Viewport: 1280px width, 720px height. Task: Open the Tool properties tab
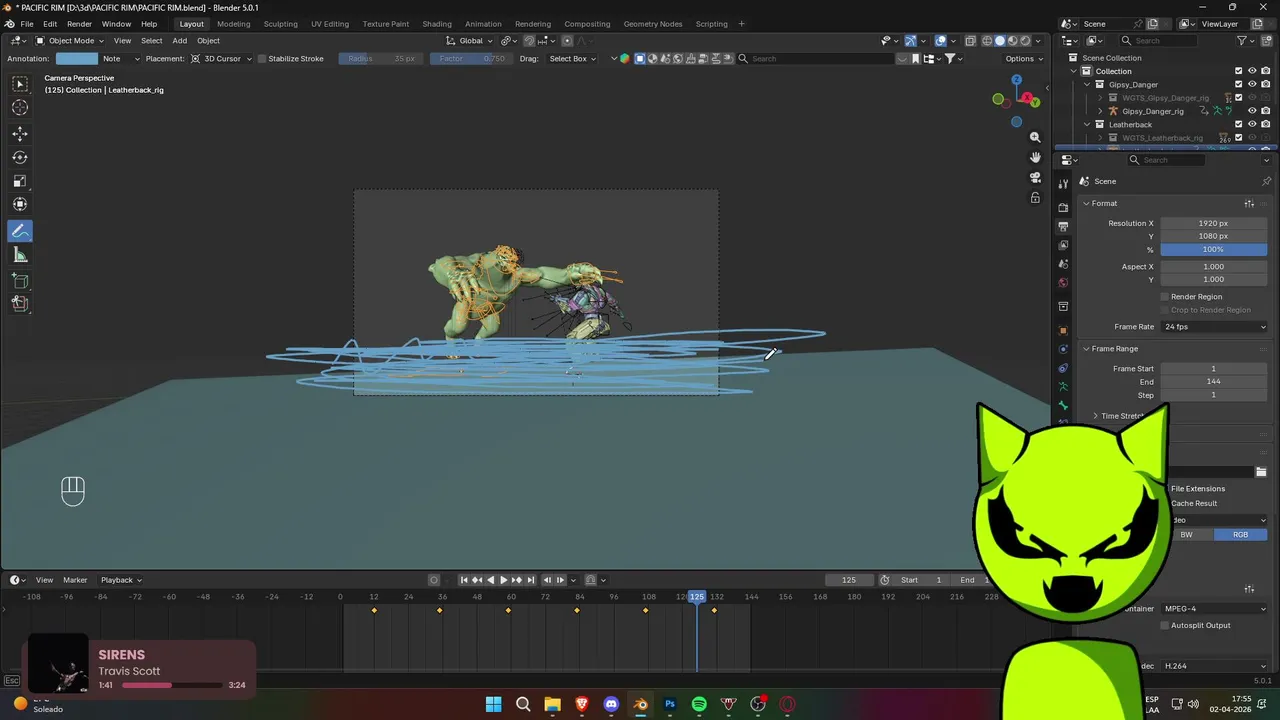click(x=1063, y=184)
